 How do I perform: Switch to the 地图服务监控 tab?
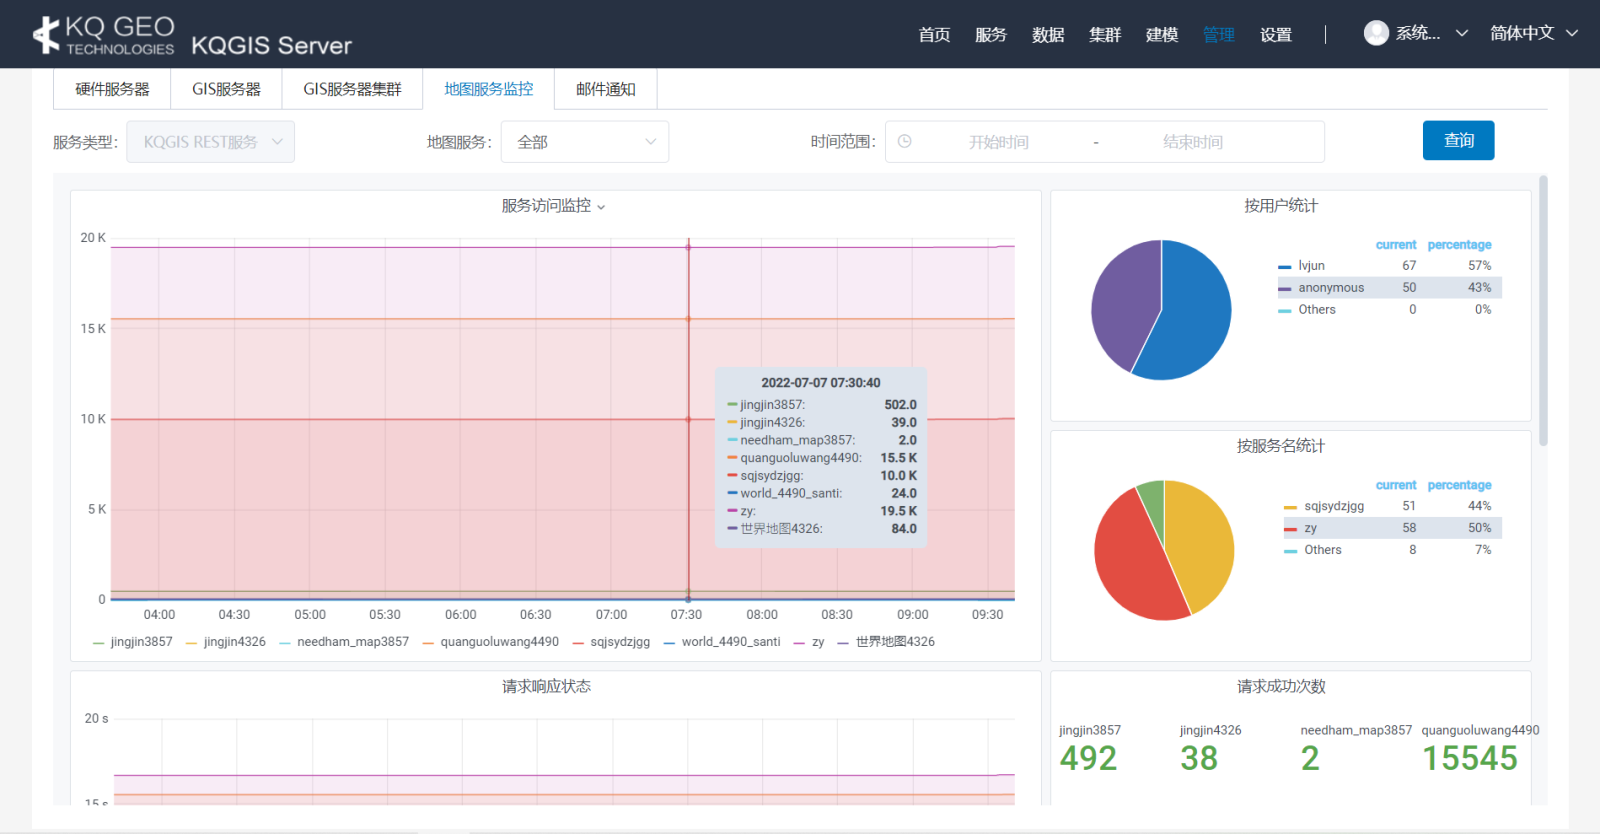(x=489, y=89)
